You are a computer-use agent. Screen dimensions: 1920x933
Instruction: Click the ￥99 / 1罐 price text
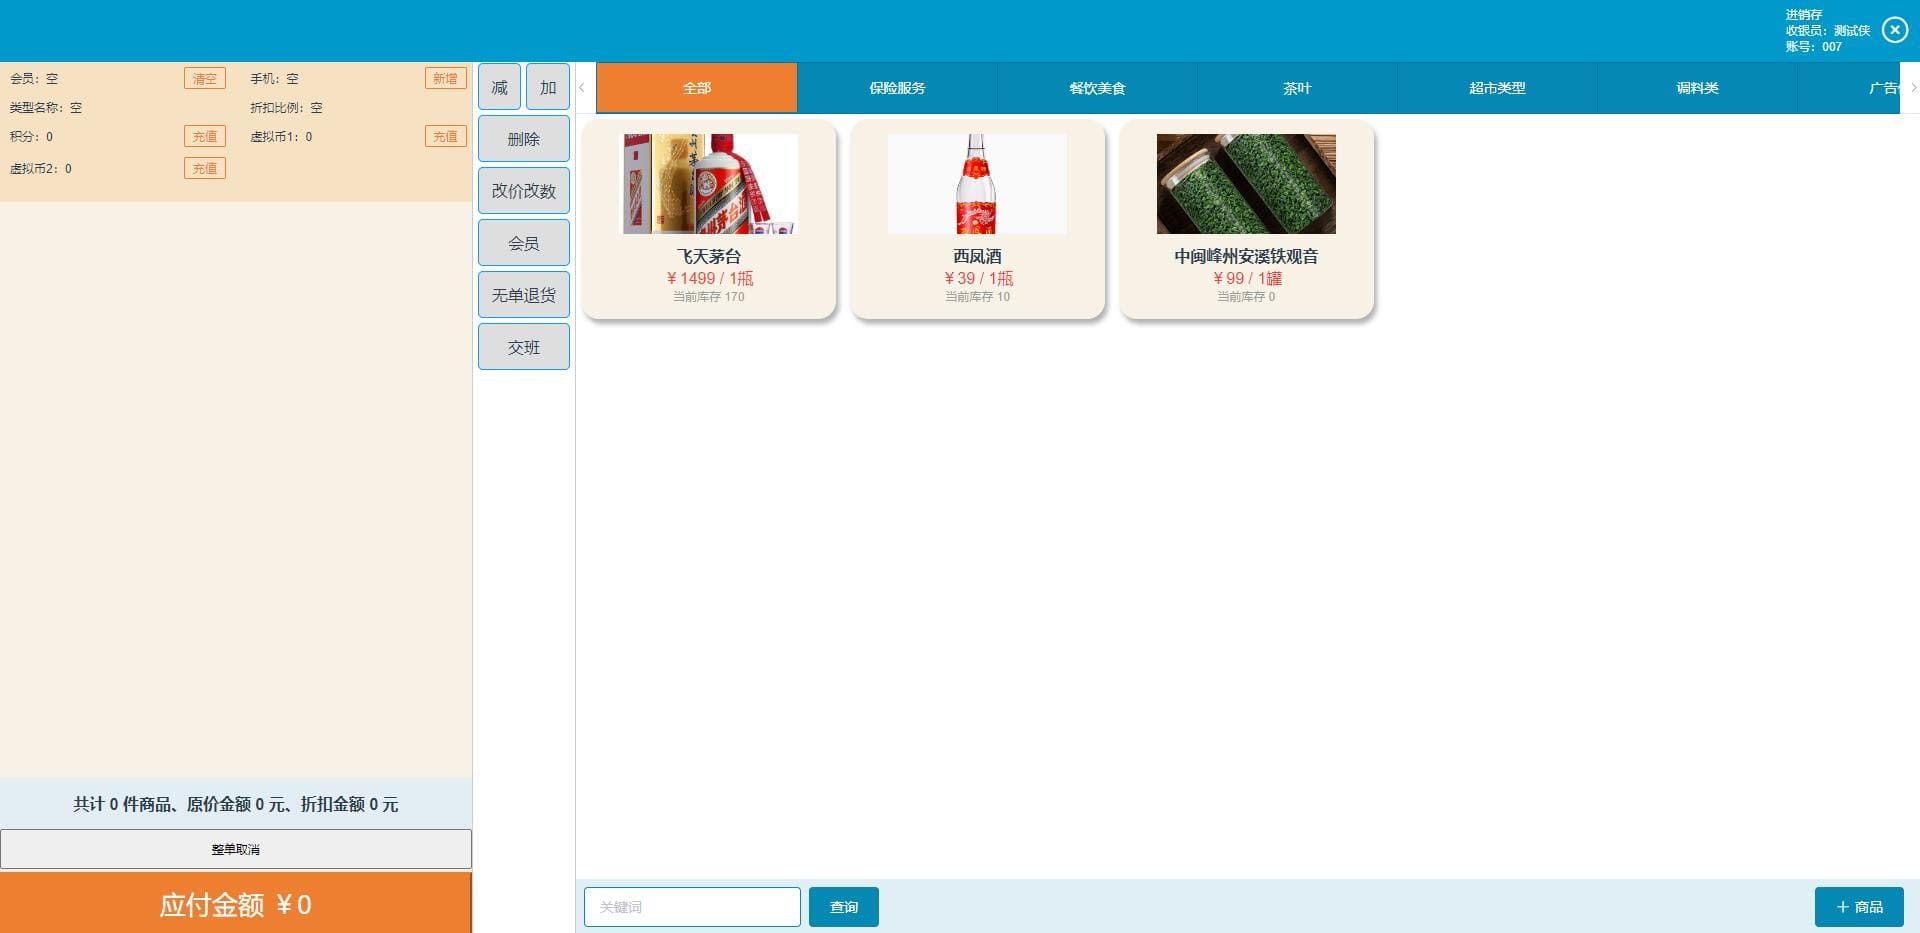point(1247,278)
